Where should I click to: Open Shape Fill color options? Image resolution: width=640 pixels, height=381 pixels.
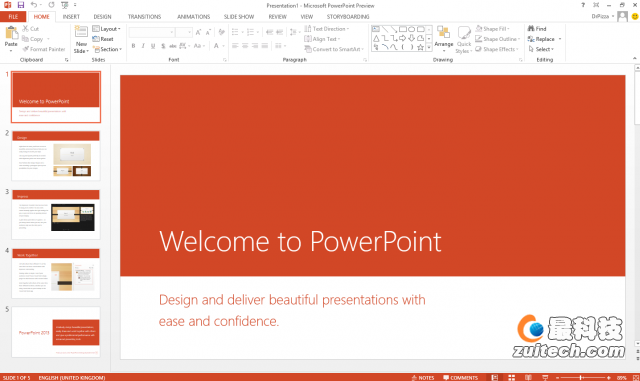(x=492, y=29)
